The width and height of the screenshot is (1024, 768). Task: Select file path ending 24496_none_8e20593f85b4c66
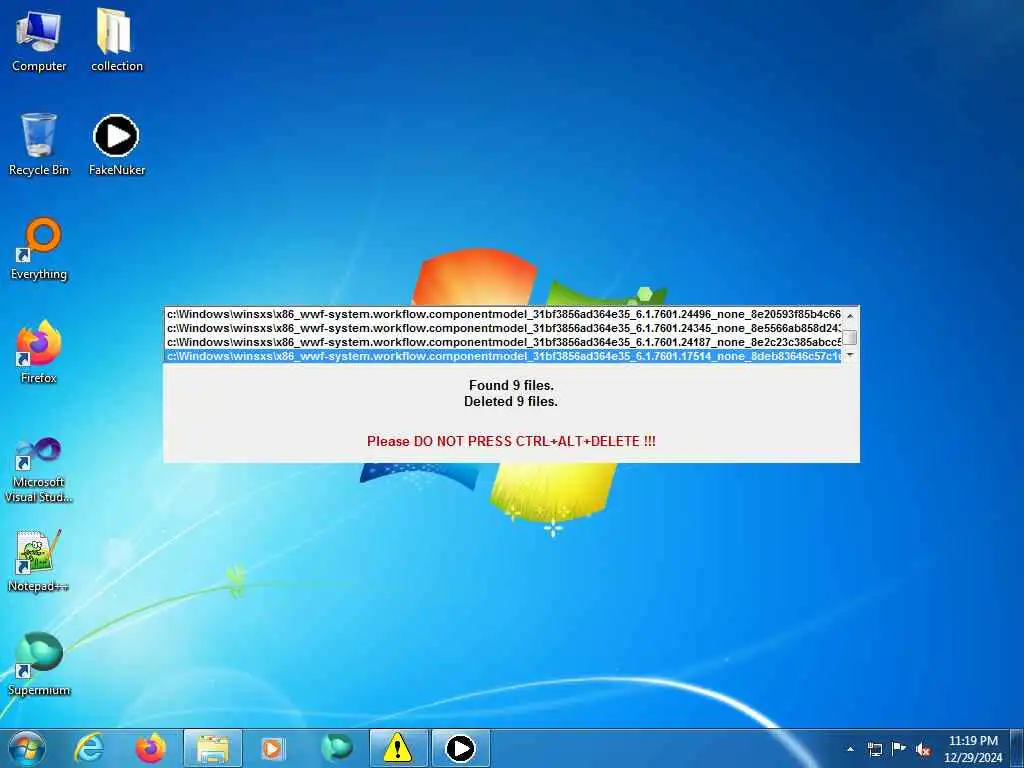(x=503, y=314)
